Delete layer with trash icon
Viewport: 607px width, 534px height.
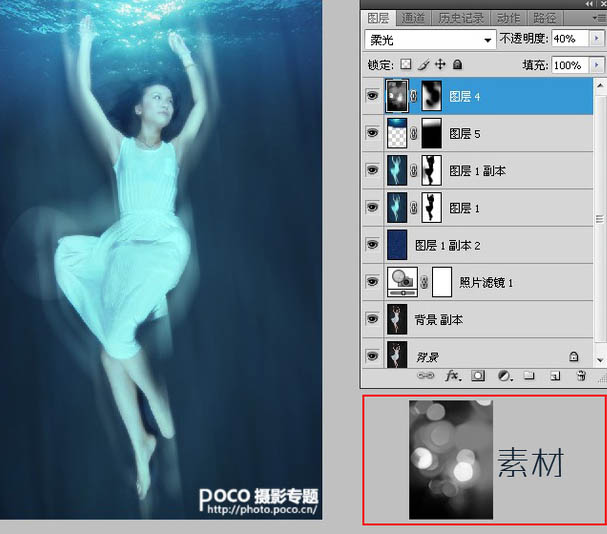581,375
